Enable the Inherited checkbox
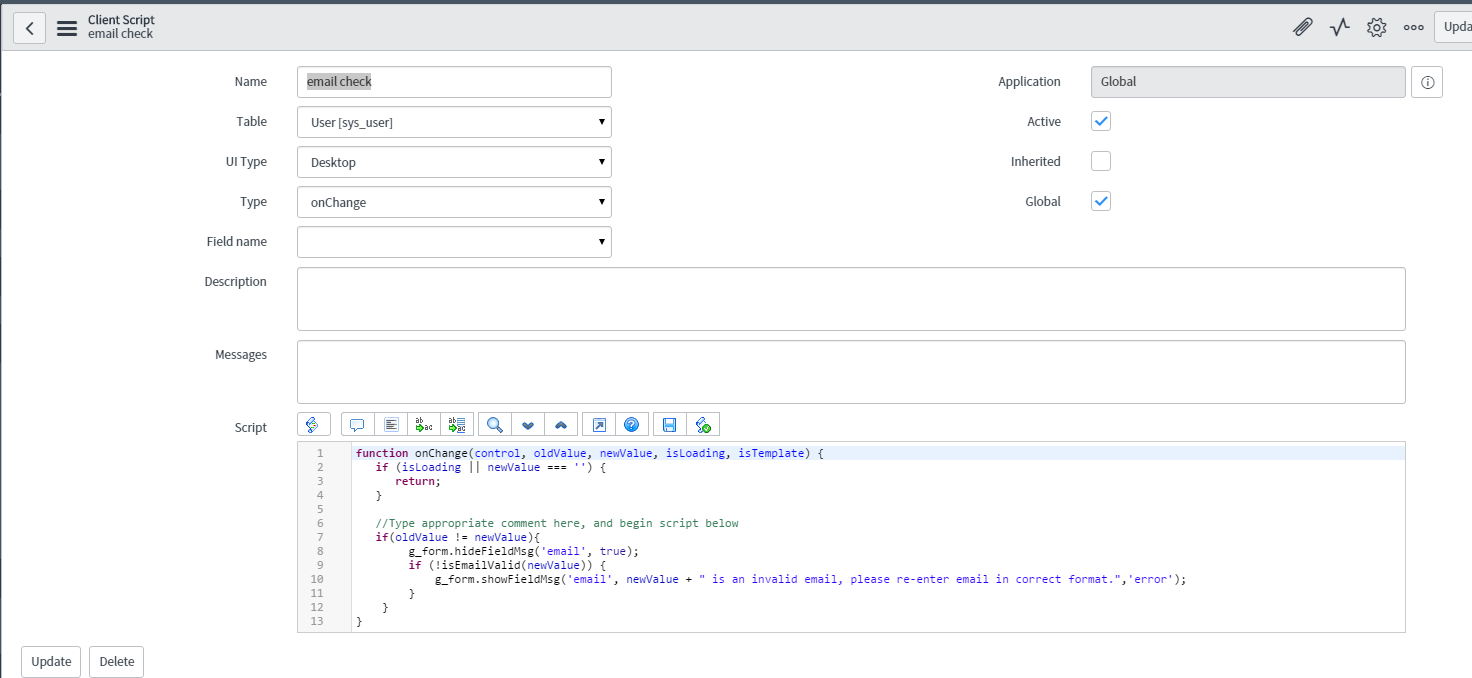 tap(1101, 161)
